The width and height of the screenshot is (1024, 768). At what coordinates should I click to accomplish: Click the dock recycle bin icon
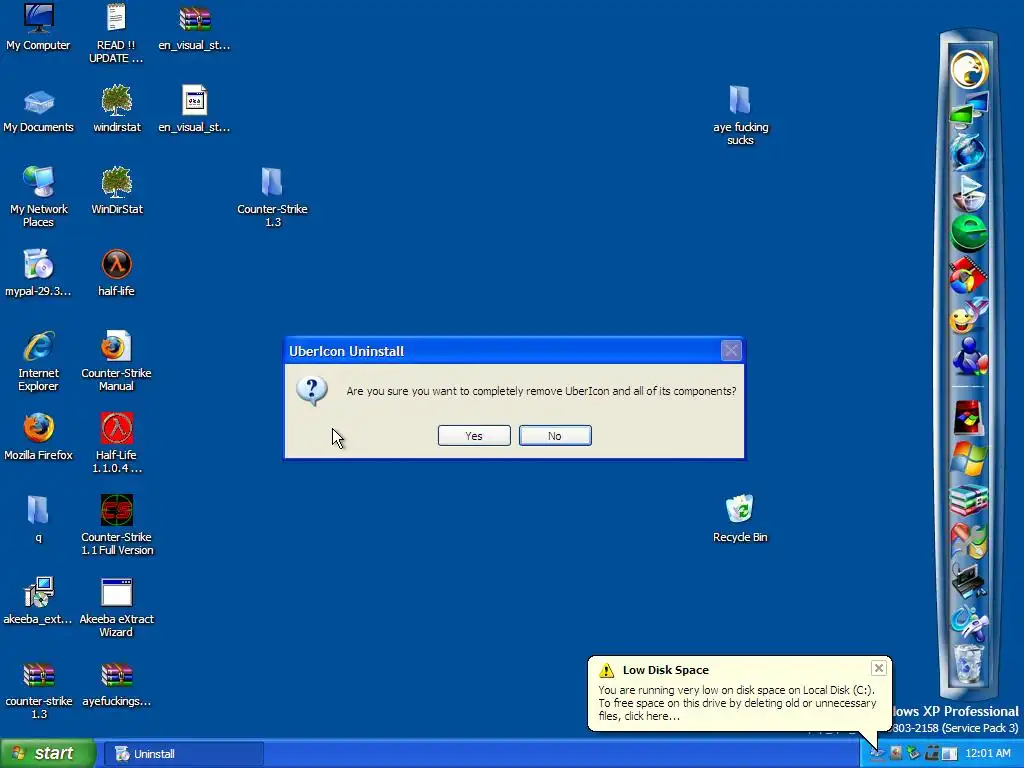point(969,664)
